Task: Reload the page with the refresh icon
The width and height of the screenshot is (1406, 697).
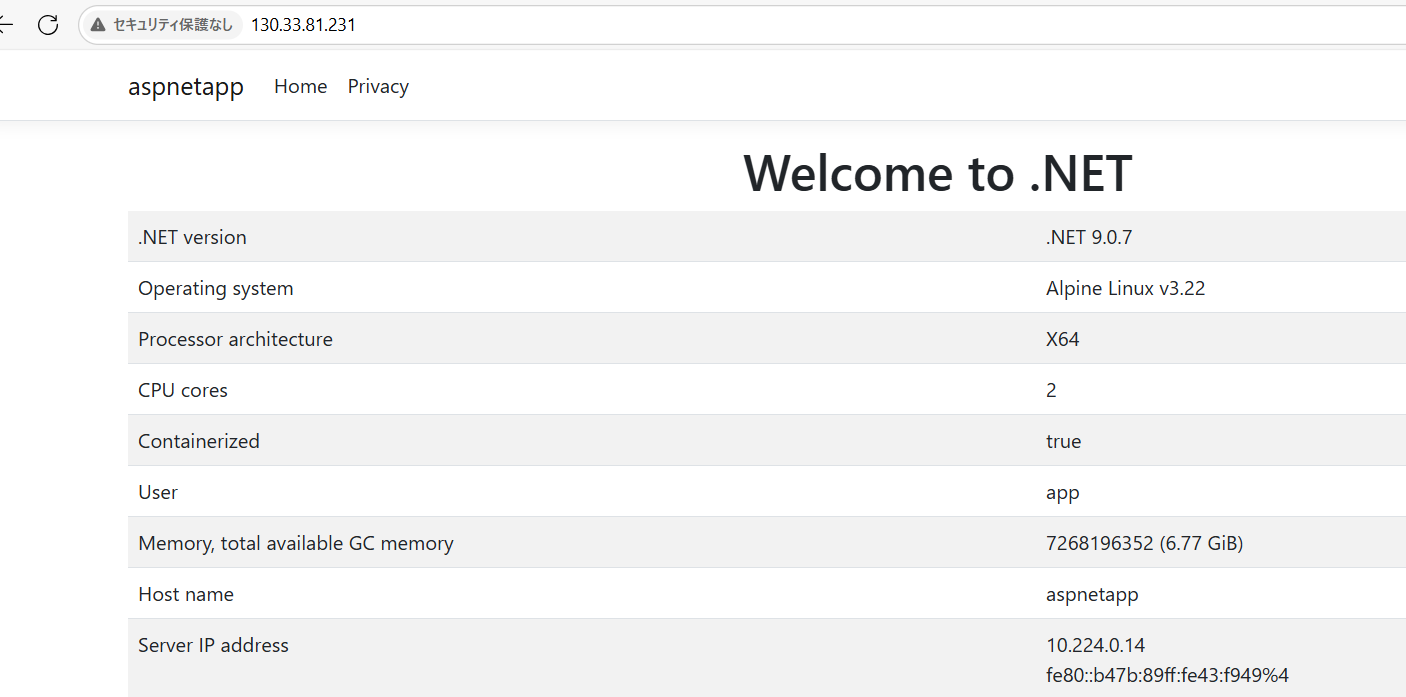Action: [48, 25]
